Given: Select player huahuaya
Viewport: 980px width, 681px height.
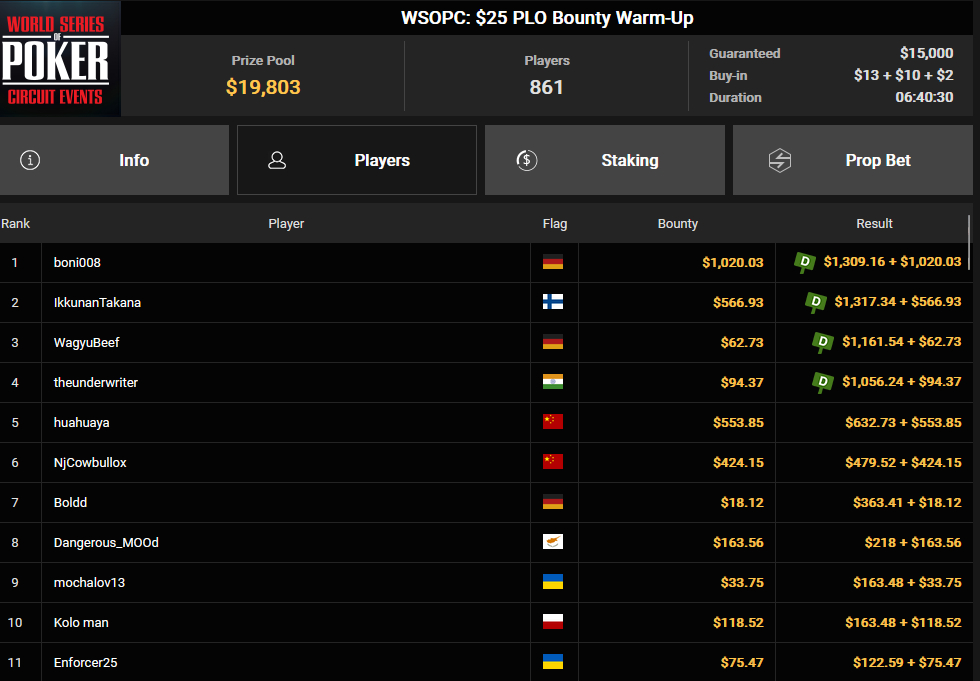Looking at the screenshot, I should click(81, 422).
